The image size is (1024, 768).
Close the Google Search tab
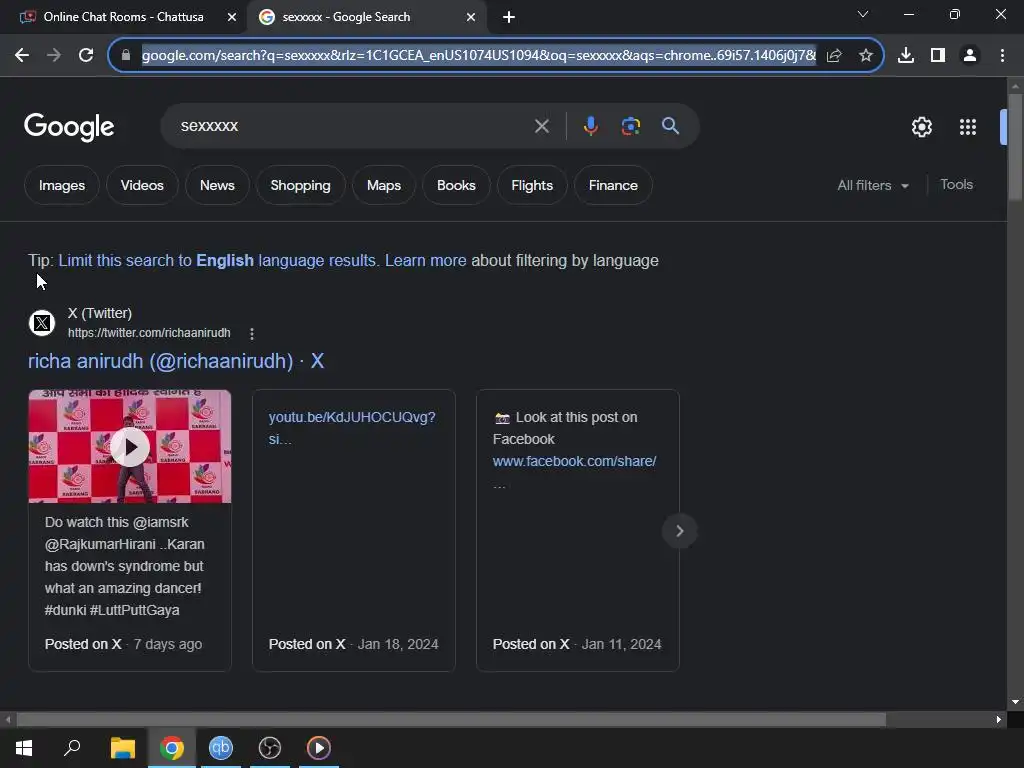tap(471, 17)
